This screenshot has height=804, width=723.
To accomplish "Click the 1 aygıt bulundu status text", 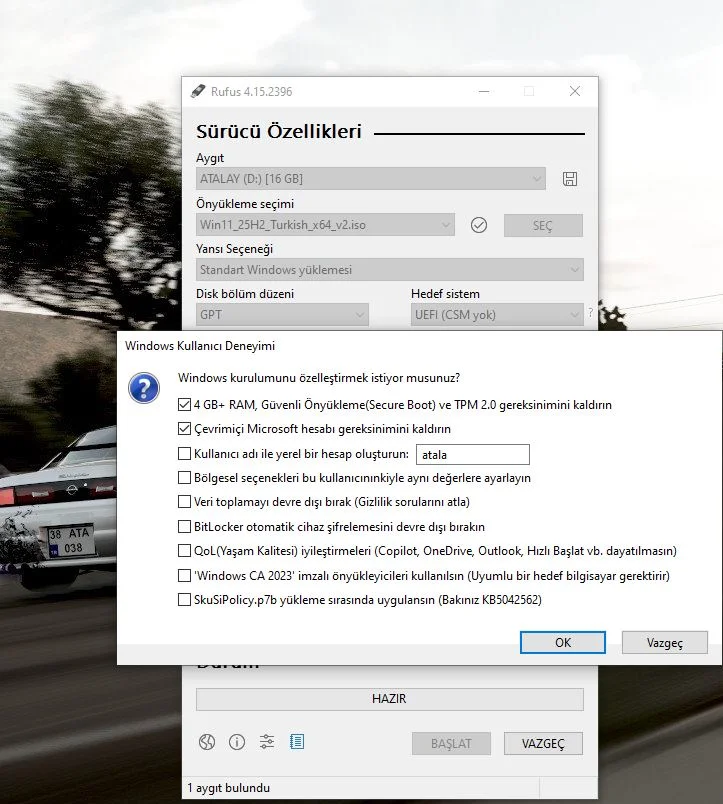I will pyautogui.click(x=229, y=788).
